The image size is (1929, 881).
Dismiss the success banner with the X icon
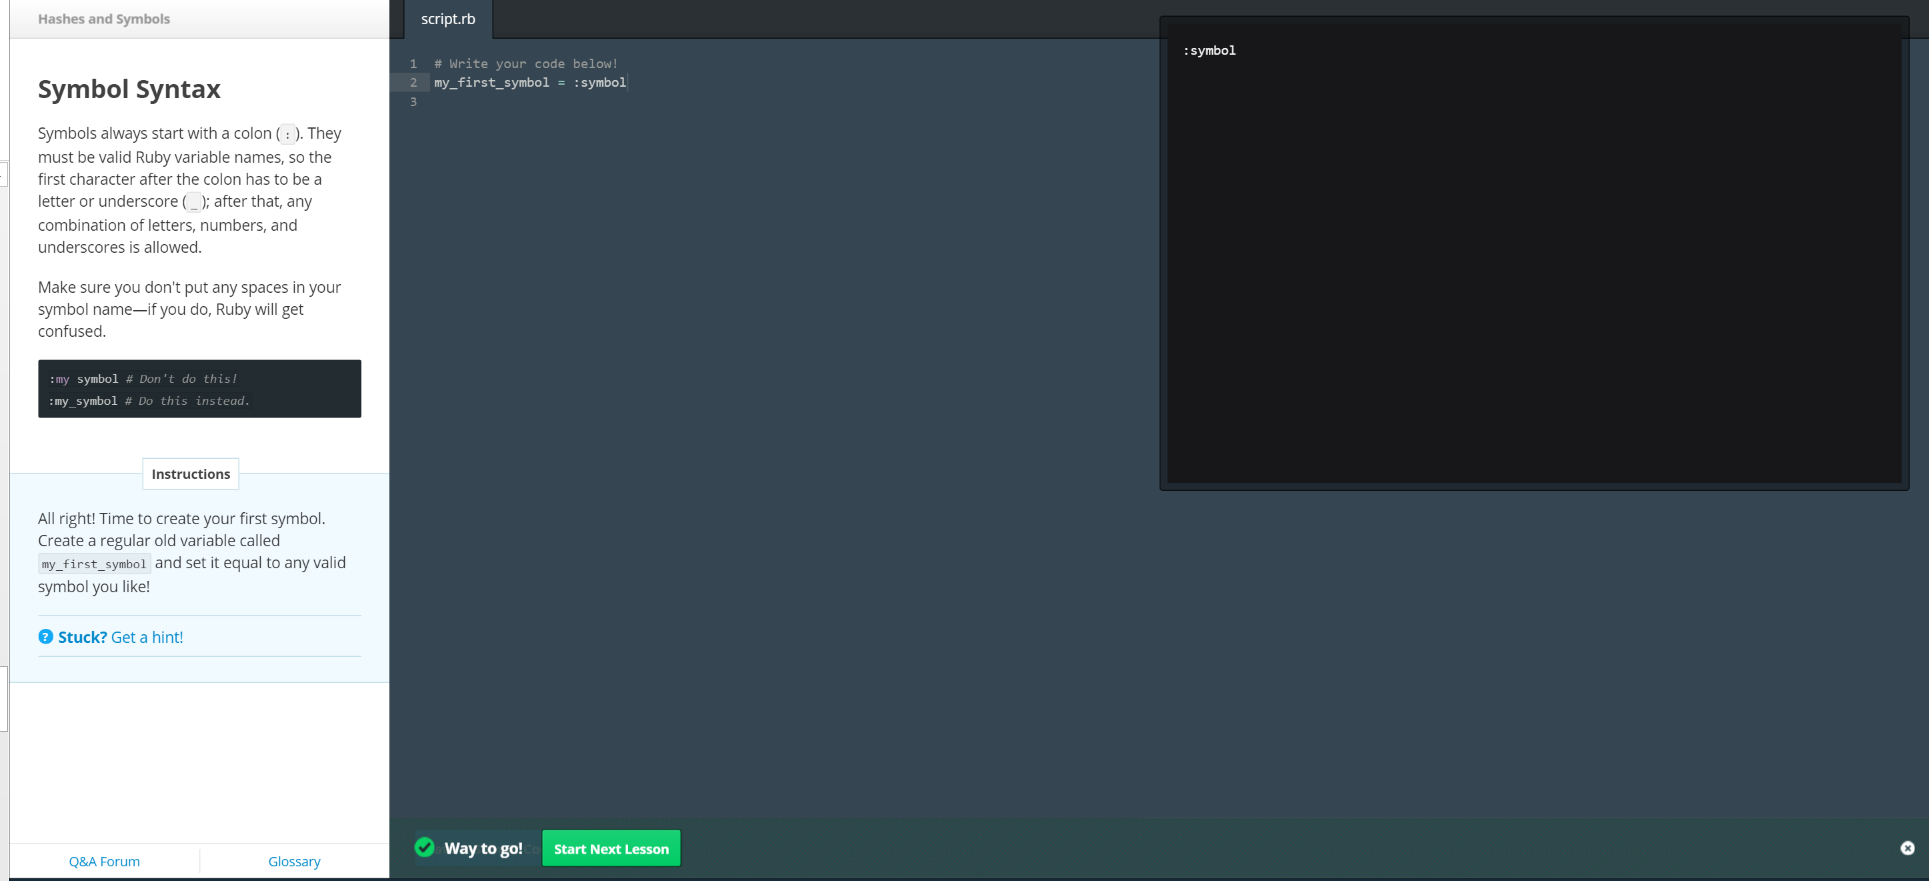pyautogui.click(x=1907, y=848)
